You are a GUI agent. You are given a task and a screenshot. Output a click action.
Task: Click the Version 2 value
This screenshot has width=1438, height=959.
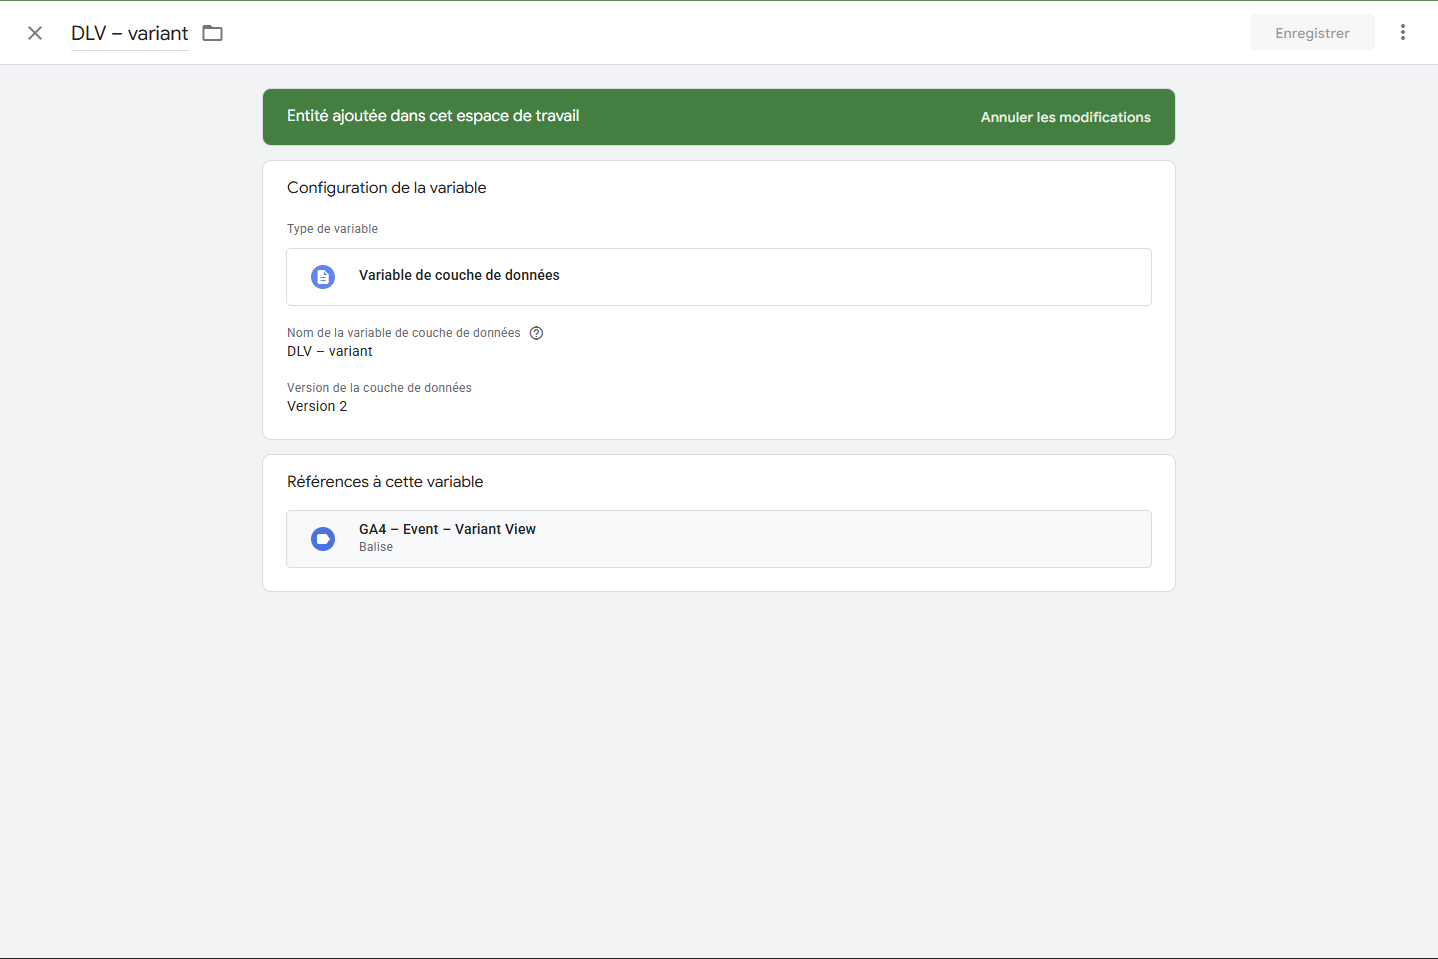click(317, 406)
